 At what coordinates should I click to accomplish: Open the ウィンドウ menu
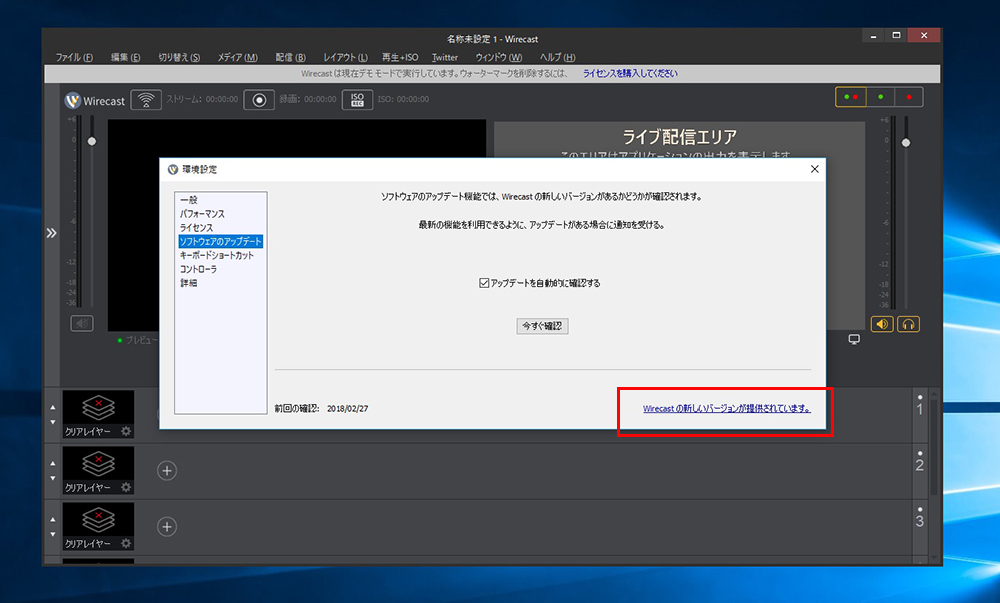[x=499, y=57]
